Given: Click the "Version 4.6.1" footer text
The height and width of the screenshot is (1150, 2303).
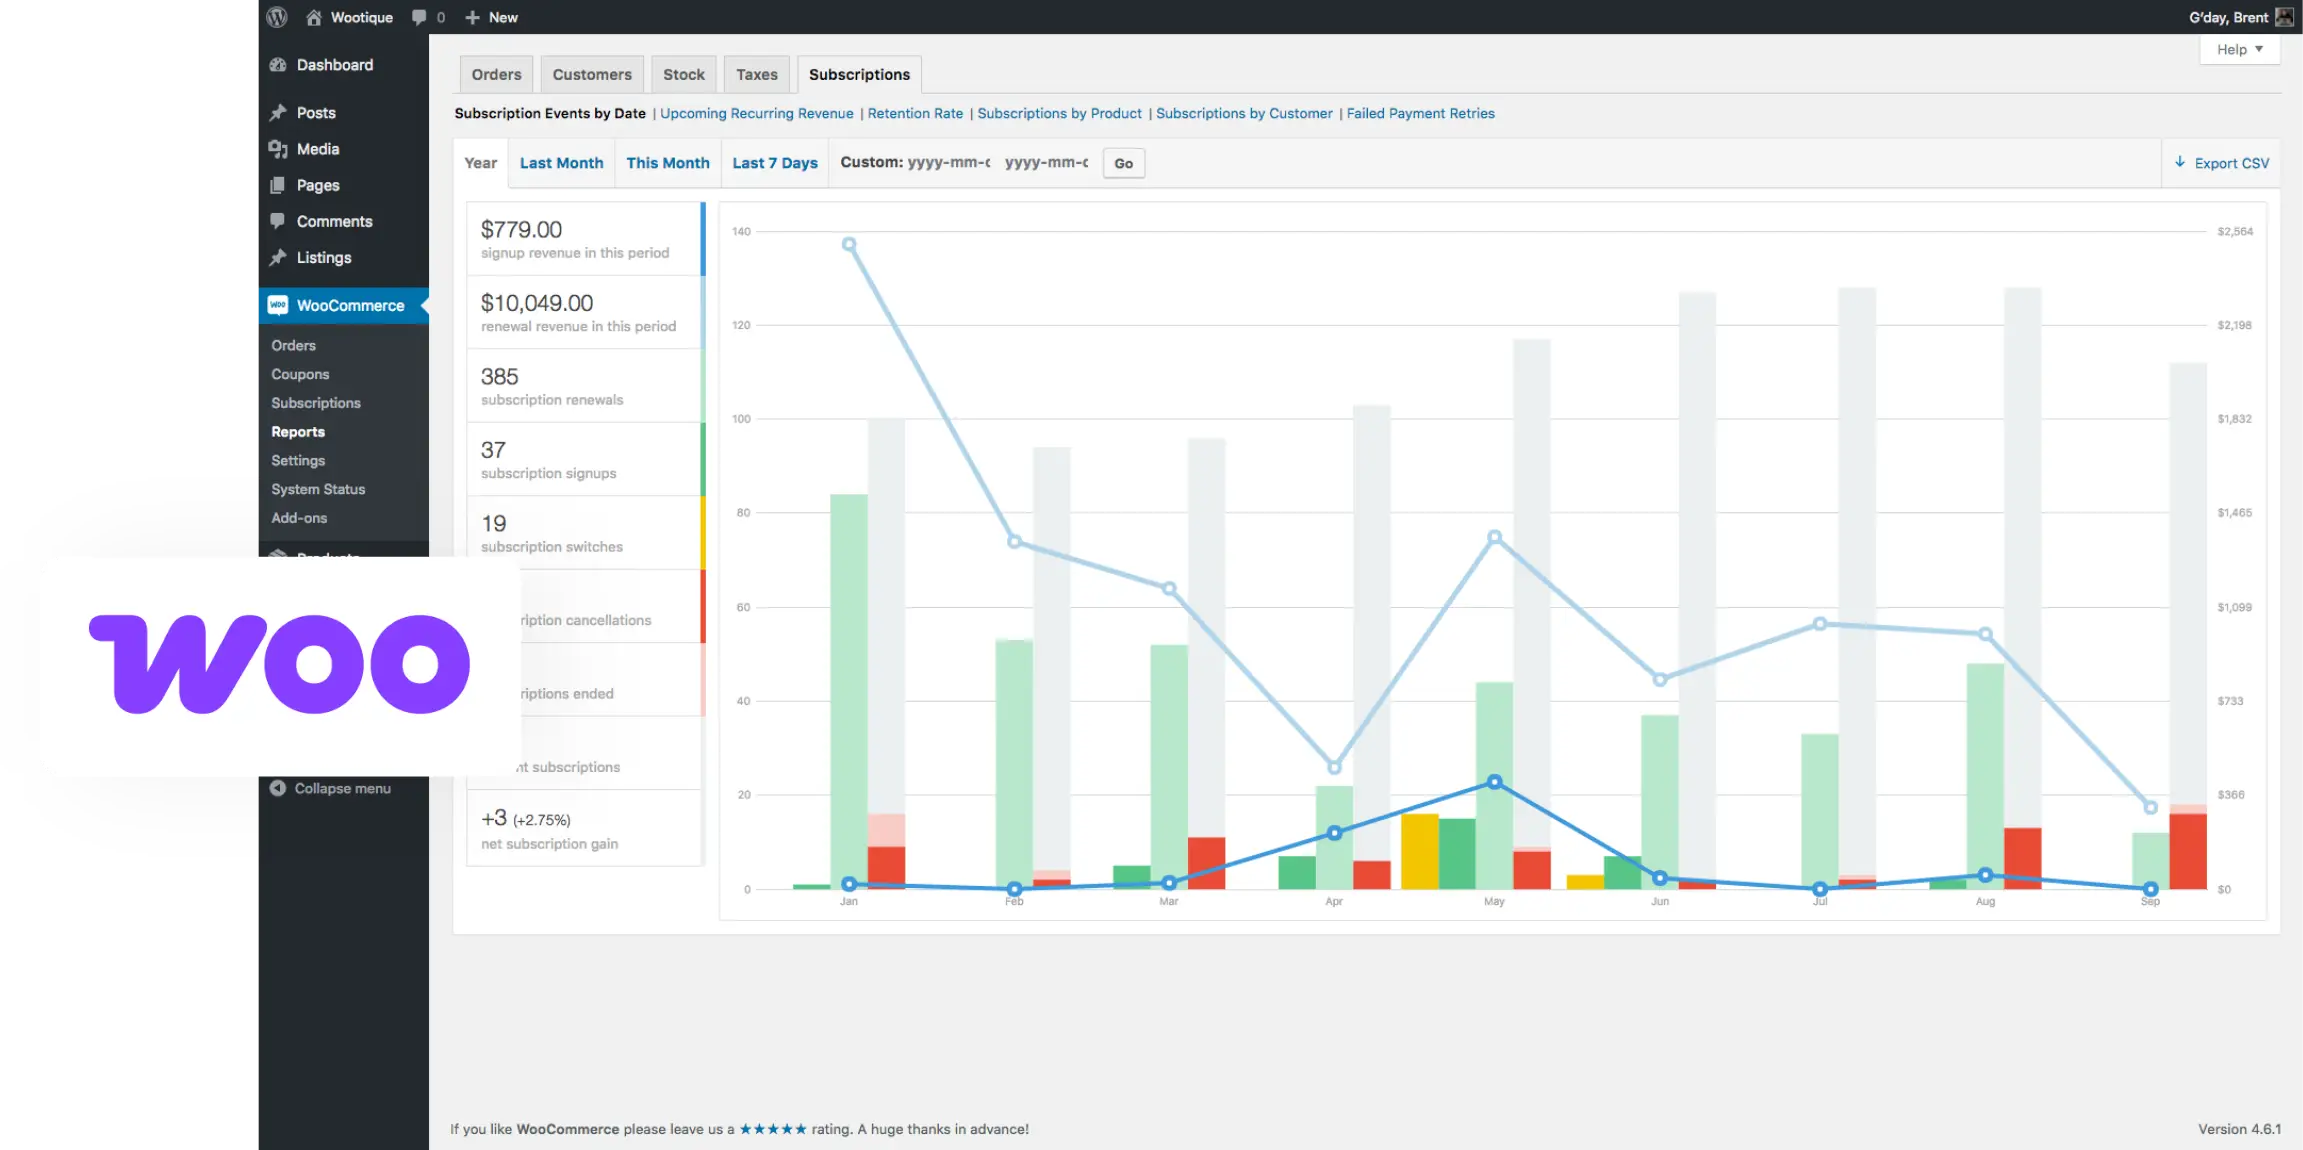Looking at the screenshot, I should tap(2239, 1129).
